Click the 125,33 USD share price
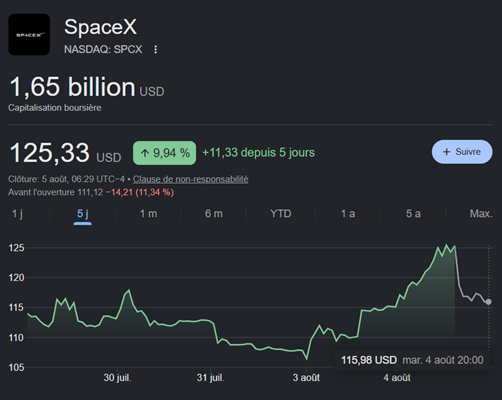 65,153
